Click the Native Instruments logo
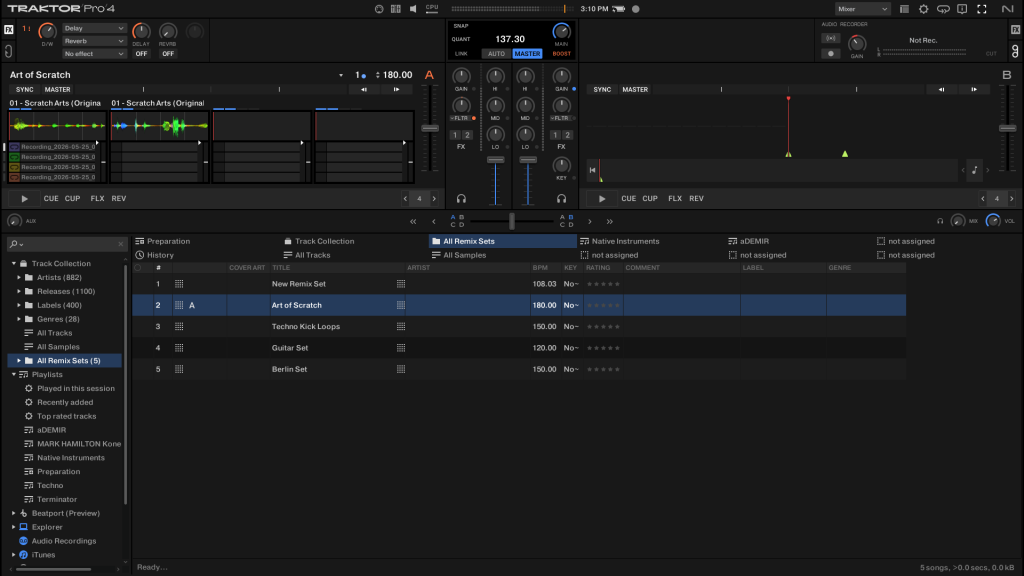The height and width of the screenshot is (576, 1024). [x=1007, y=9]
